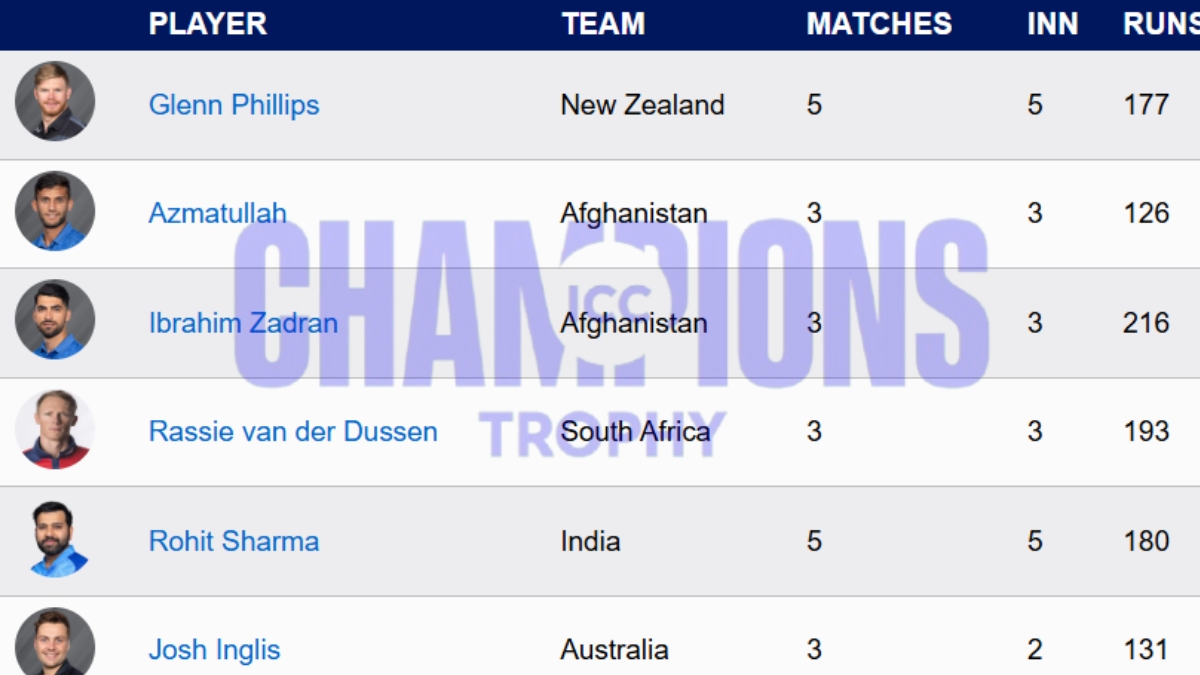The width and height of the screenshot is (1200, 675).
Task: Sort by the TEAM column header
Action: 603,24
